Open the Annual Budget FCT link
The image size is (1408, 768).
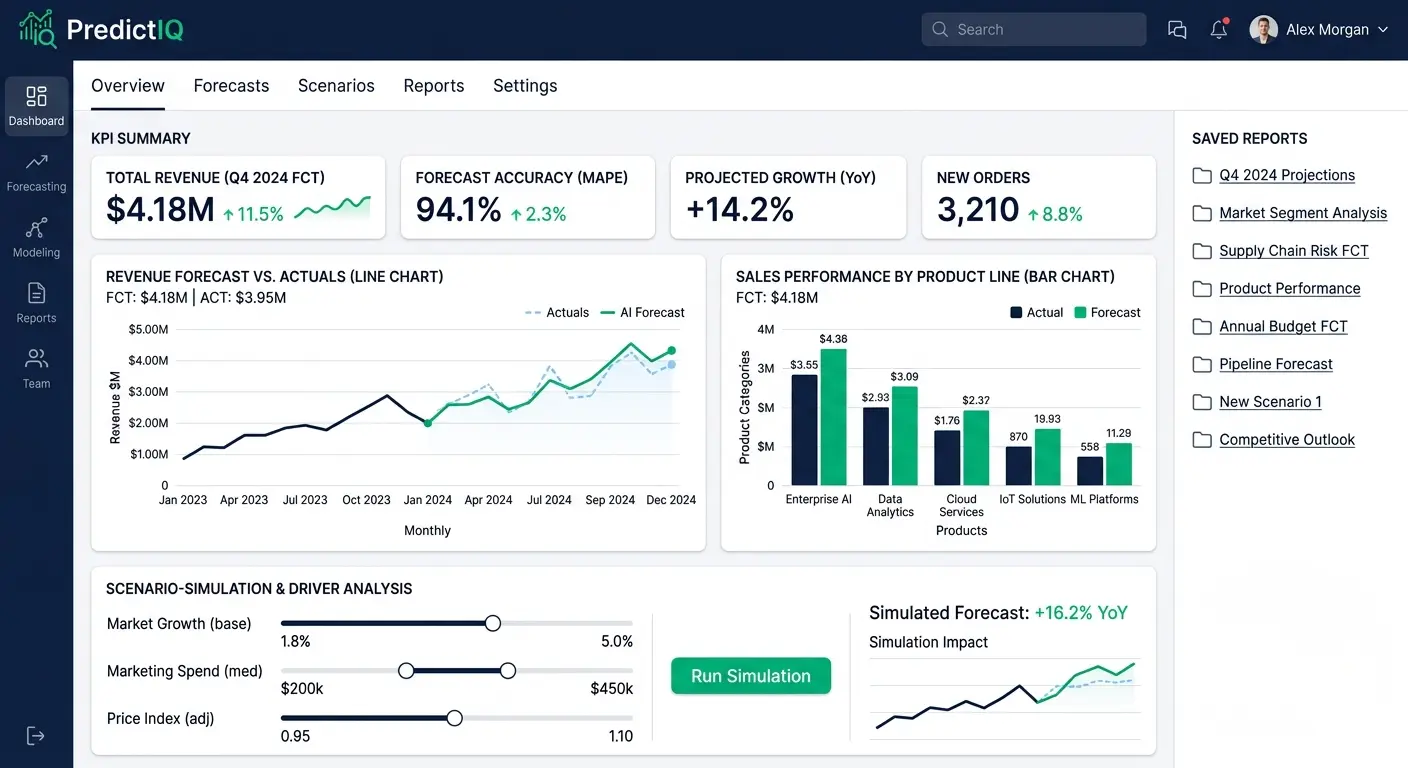(1283, 327)
